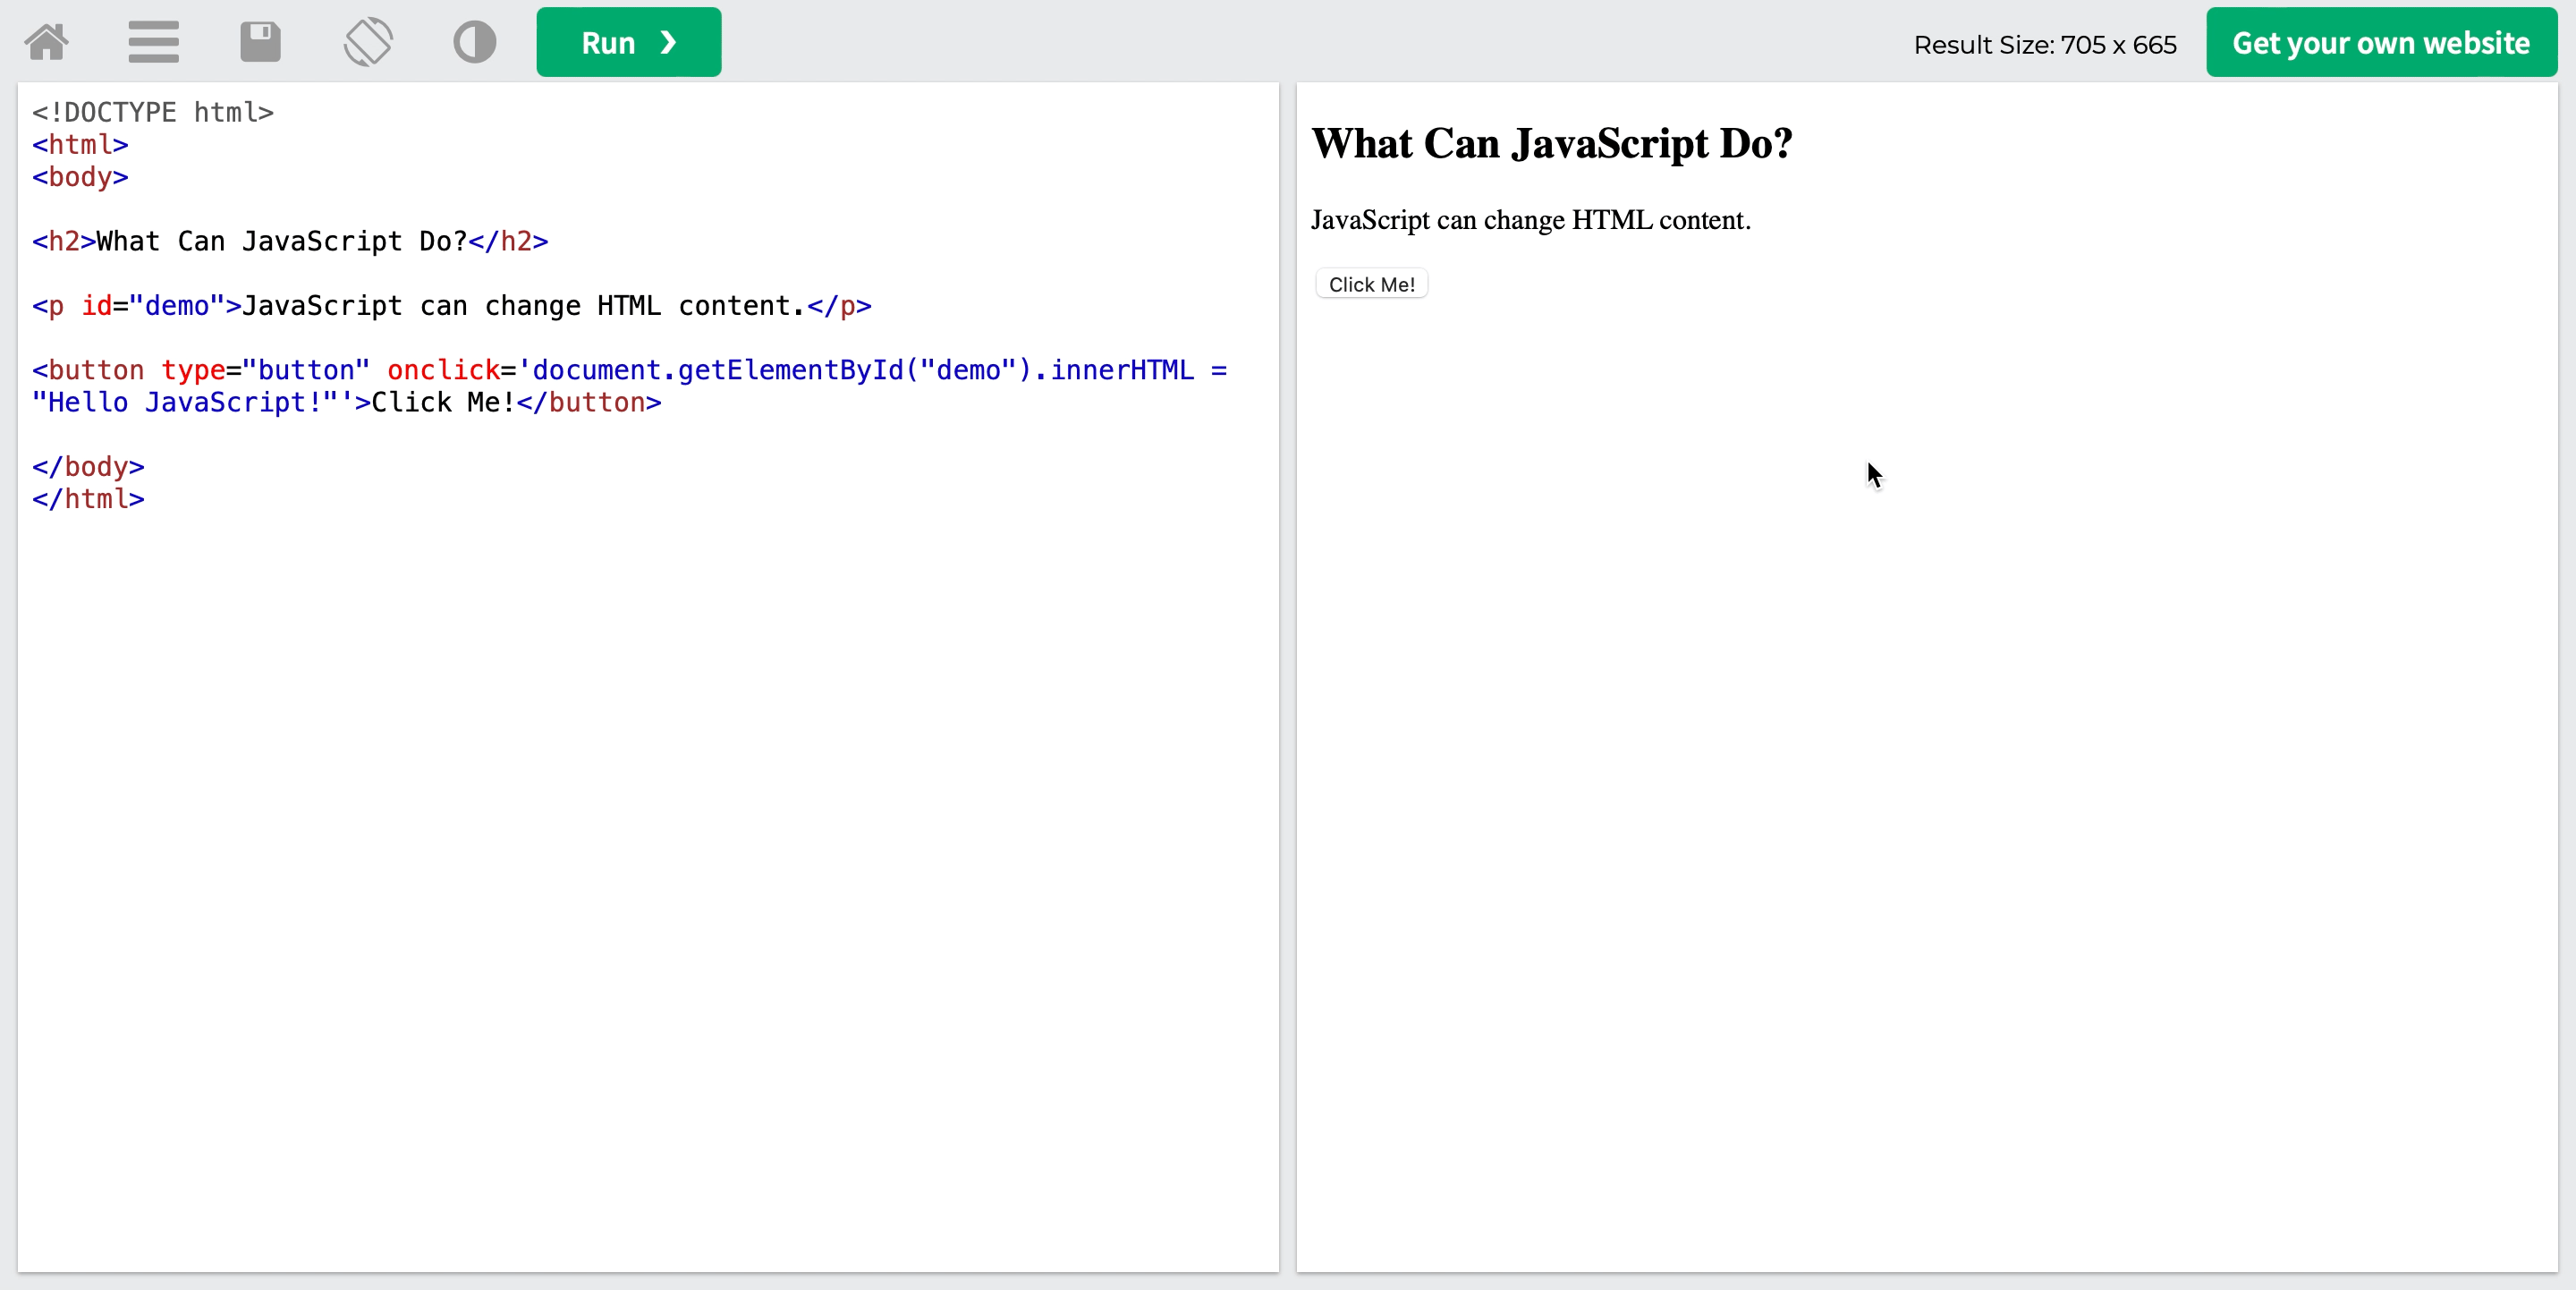2576x1290 pixels.
Task: Click the rotate orientation icon
Action: (368, 42)
